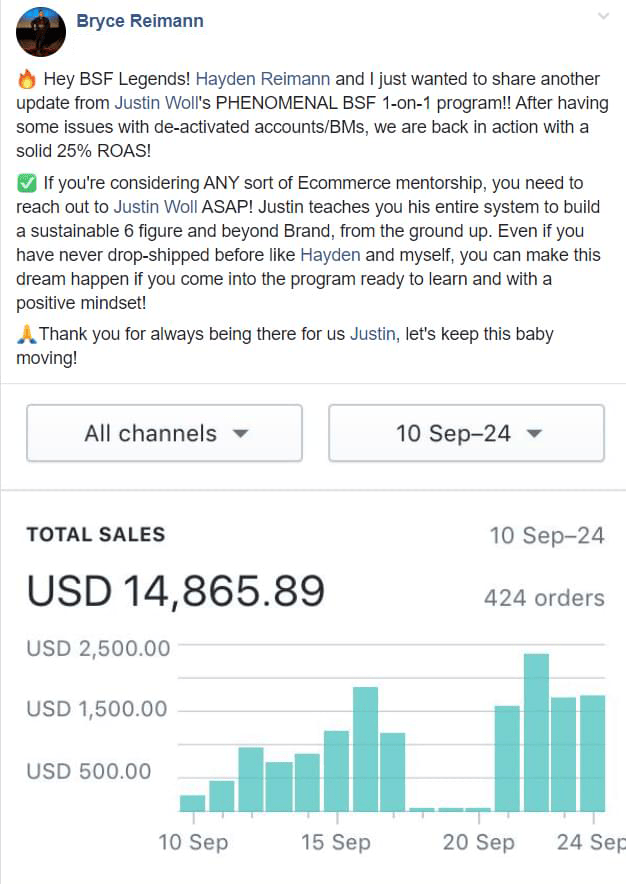Click the TOTAL SALES heading

(96, 535)
